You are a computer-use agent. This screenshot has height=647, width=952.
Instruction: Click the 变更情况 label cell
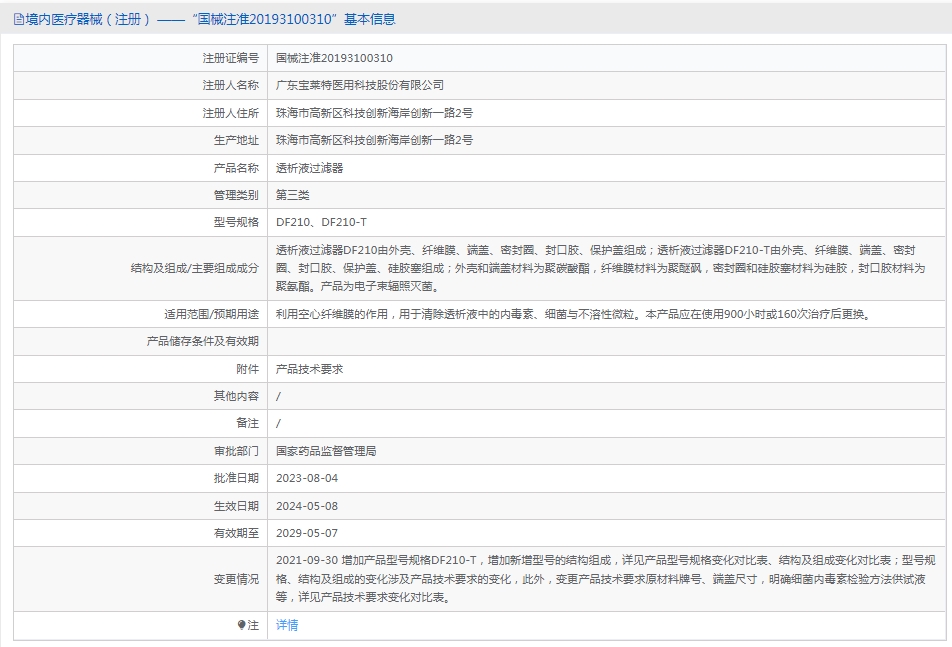click(x=141, y=579)
